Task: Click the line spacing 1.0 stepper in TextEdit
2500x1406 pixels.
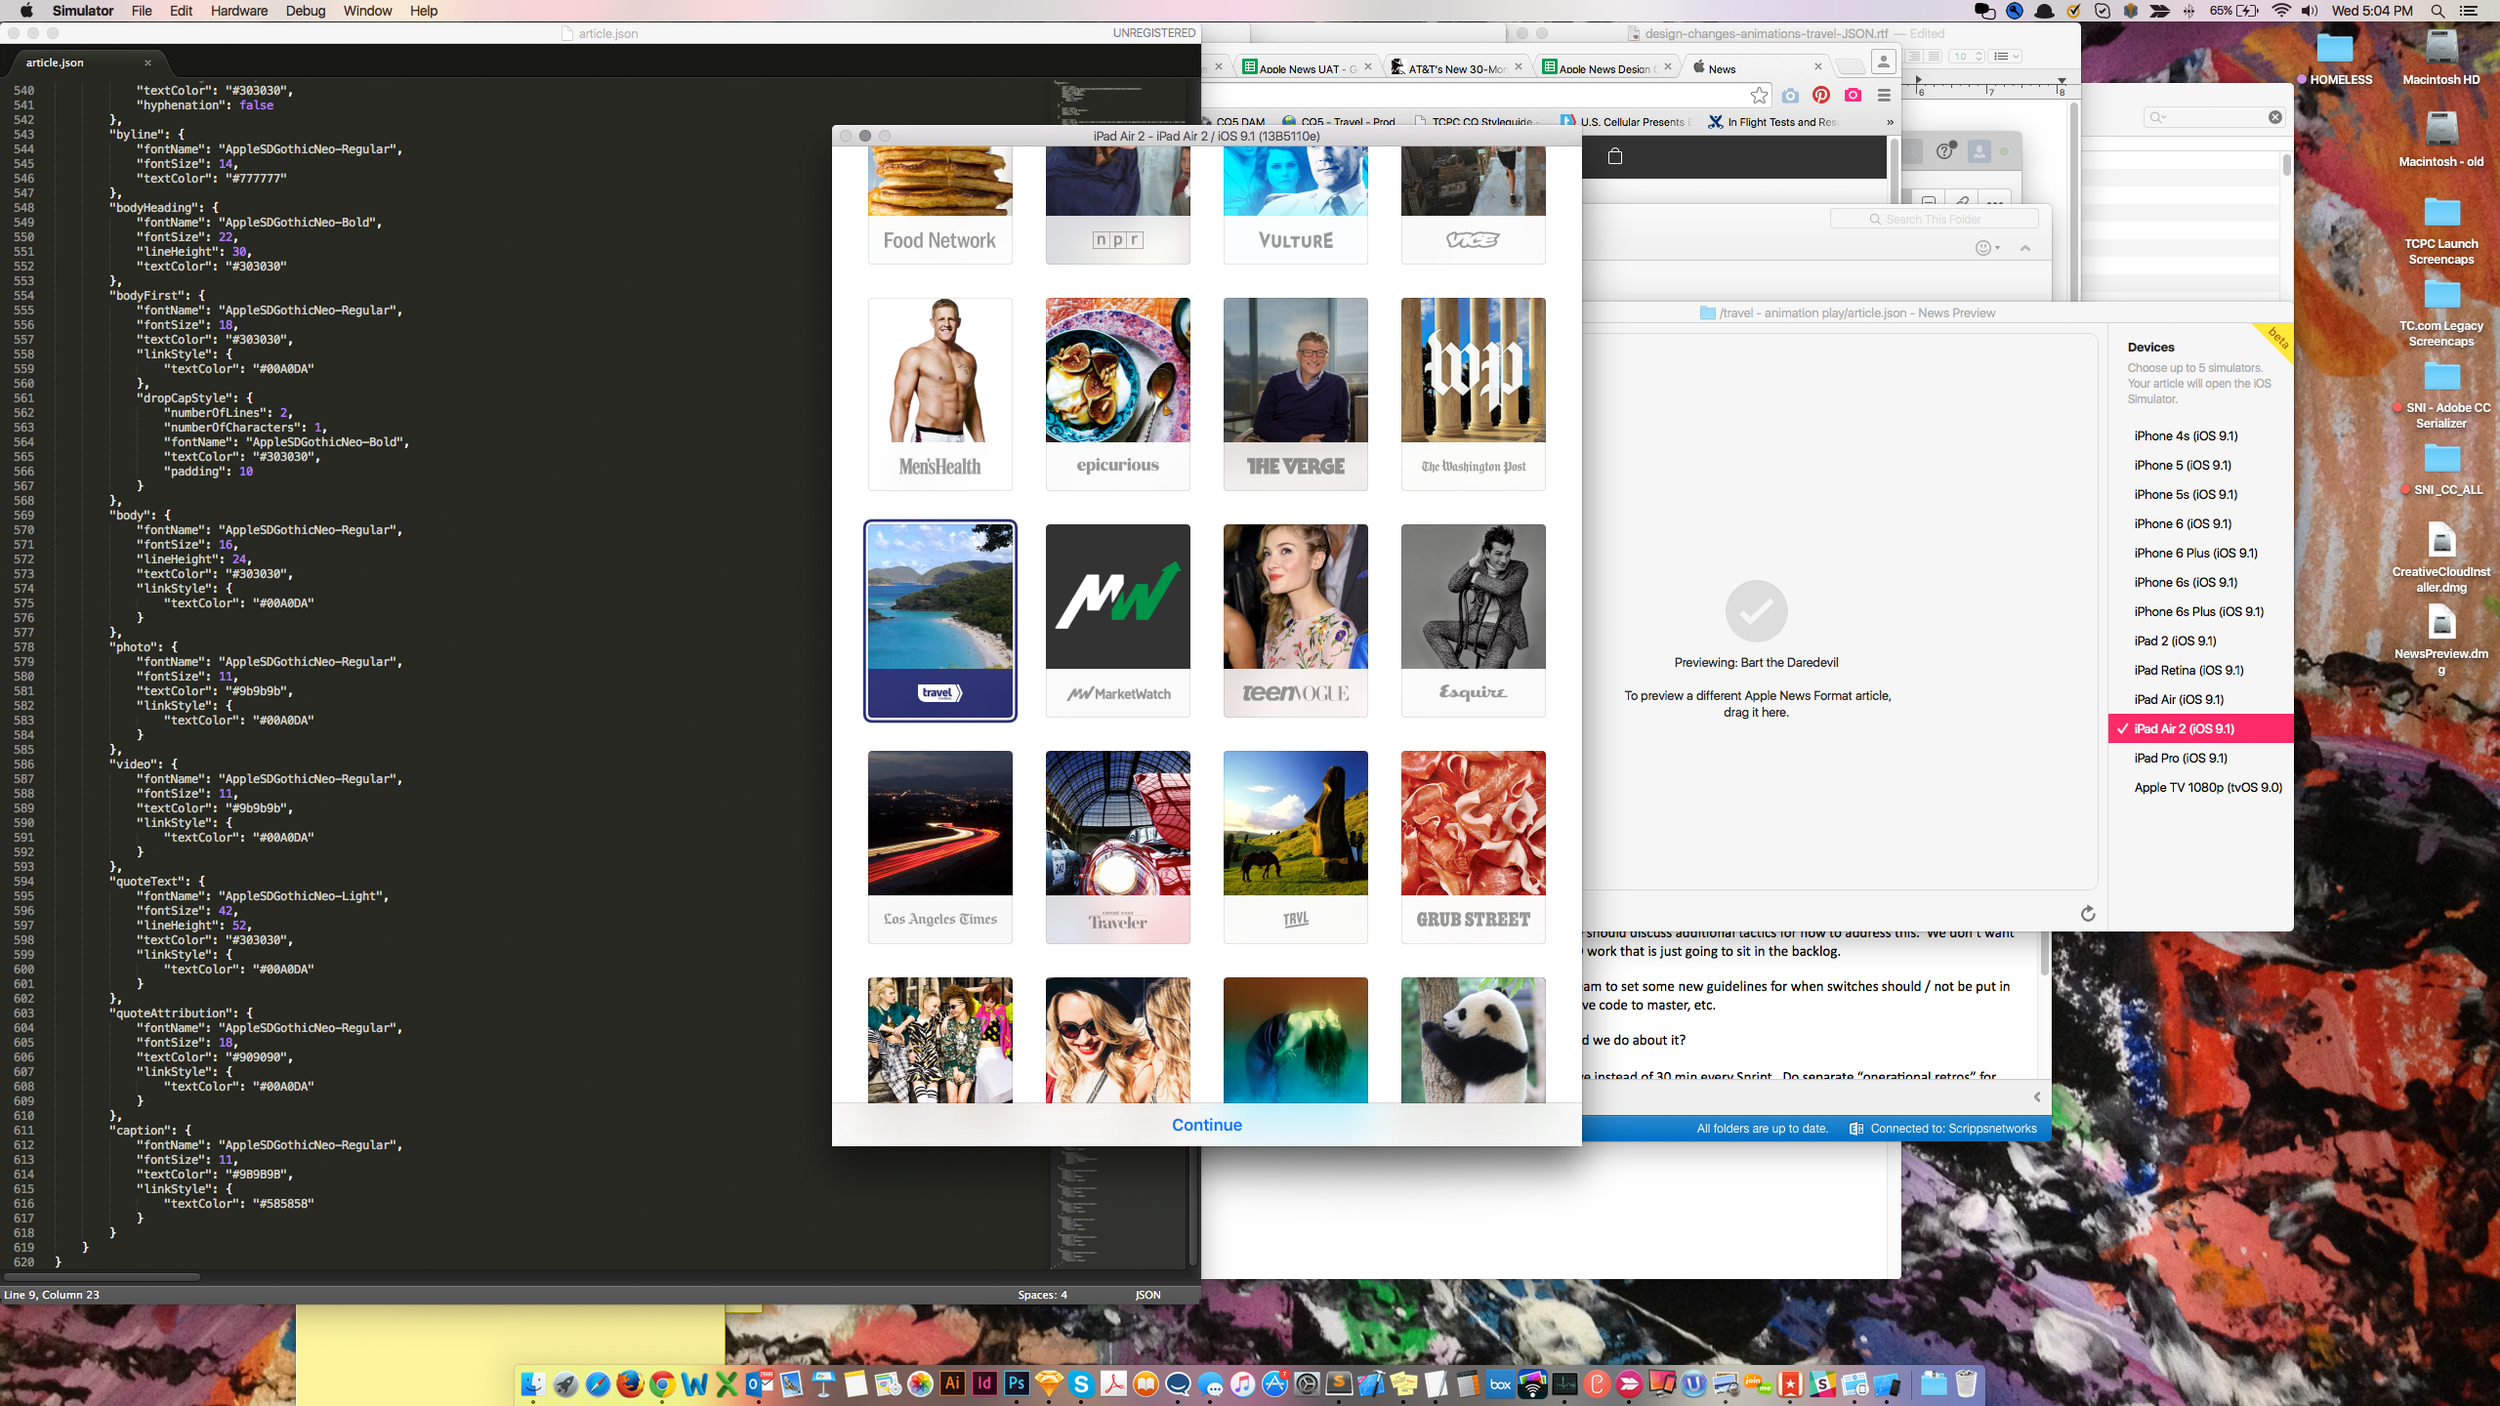Action: pyautogui.click(x=1979, y=56)
